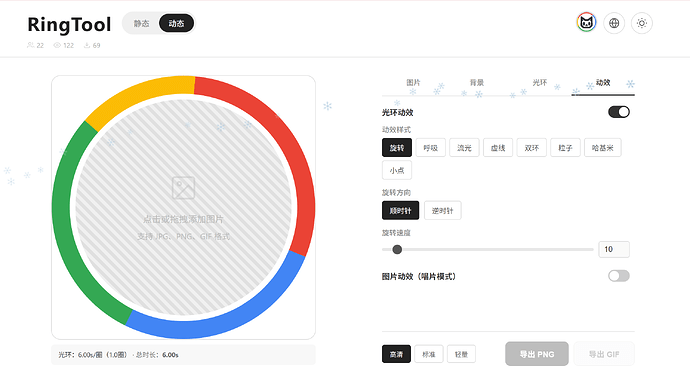
Task: Click the image upload area in preview
Action: click(x=183, y=207)
